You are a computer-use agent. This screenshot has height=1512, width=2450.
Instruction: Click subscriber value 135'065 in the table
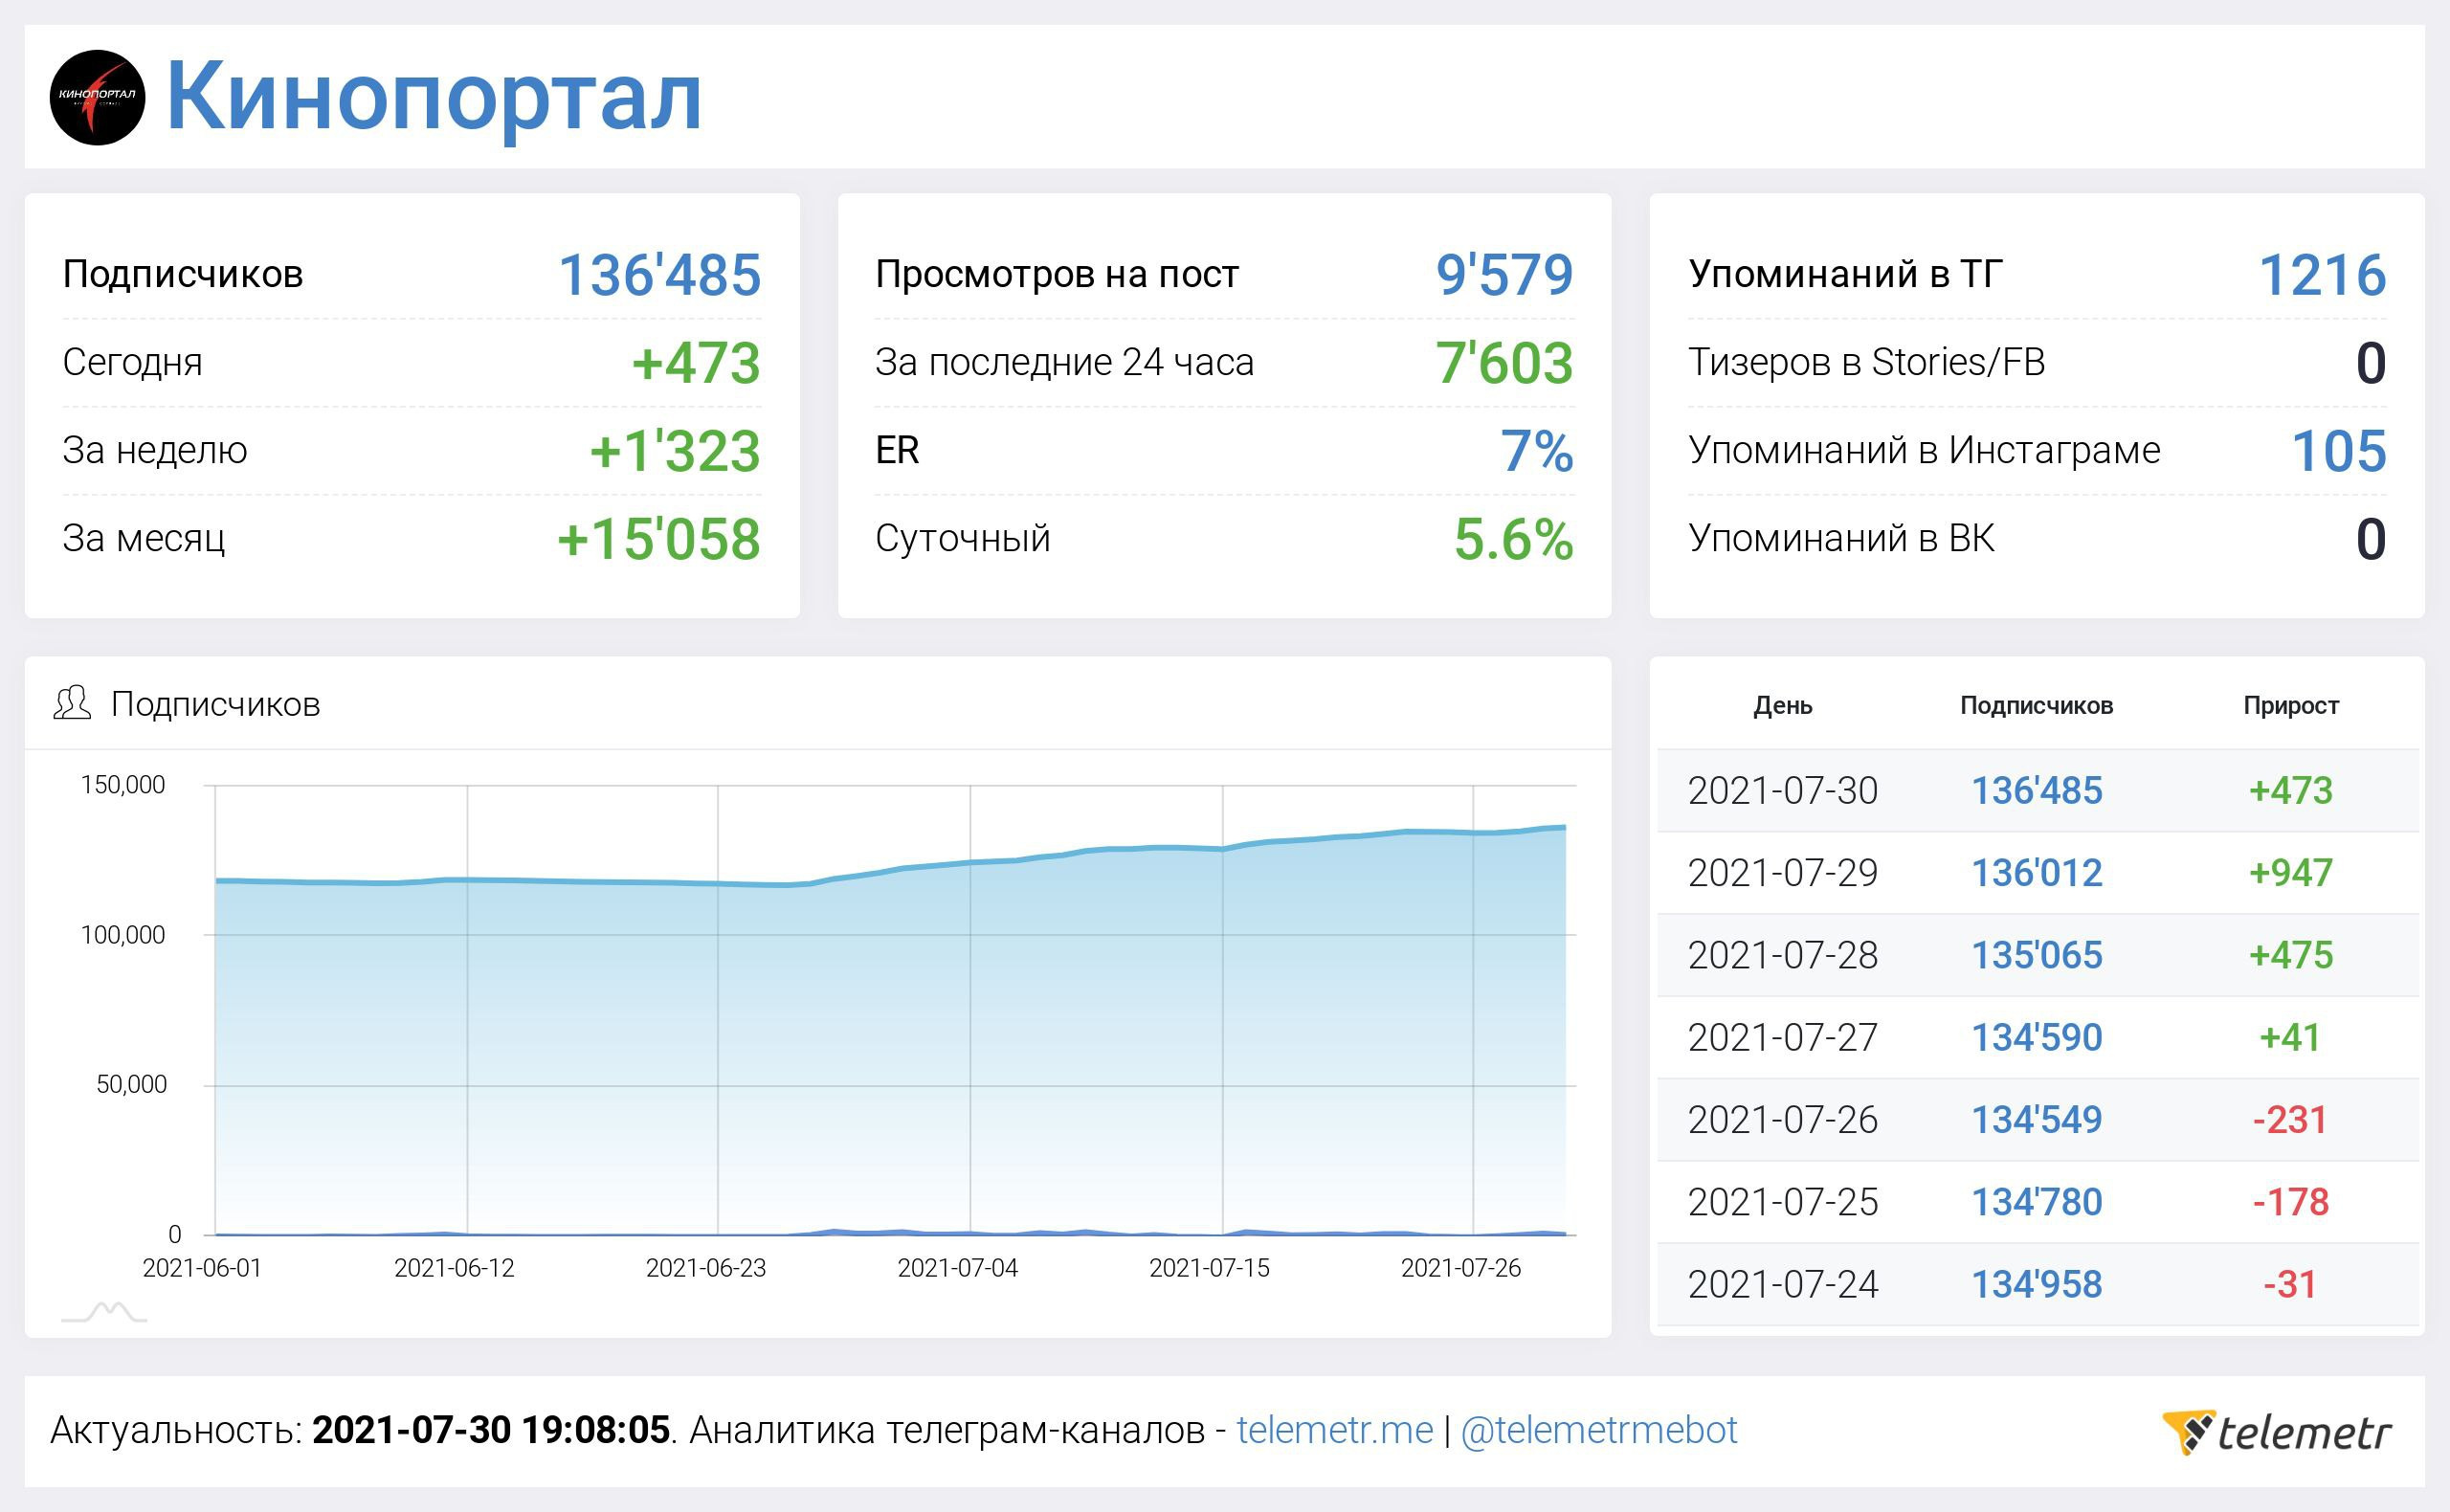2036,955
